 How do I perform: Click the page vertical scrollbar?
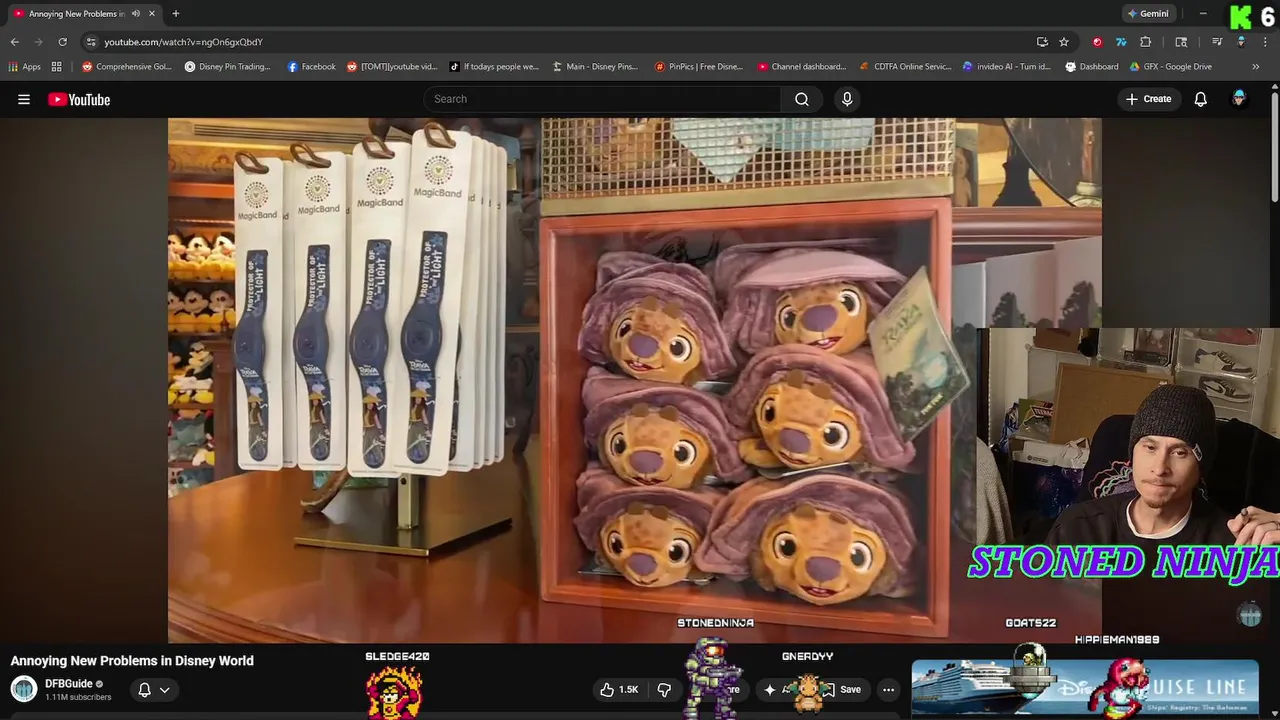pyautogui.click(x=1275, y=145)
